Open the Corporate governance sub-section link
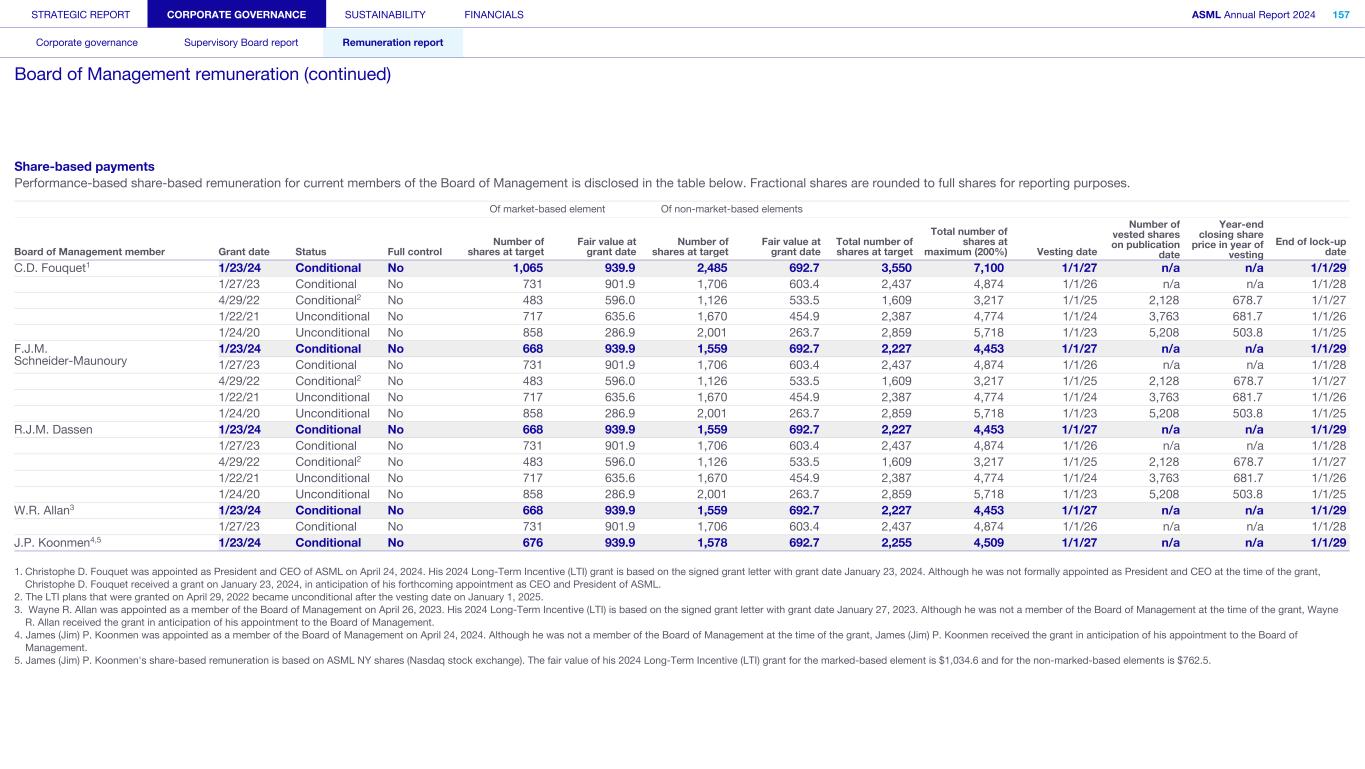The height and width of the screenshot is (769, 1365). pyautogui.click(x=87, y=43)
